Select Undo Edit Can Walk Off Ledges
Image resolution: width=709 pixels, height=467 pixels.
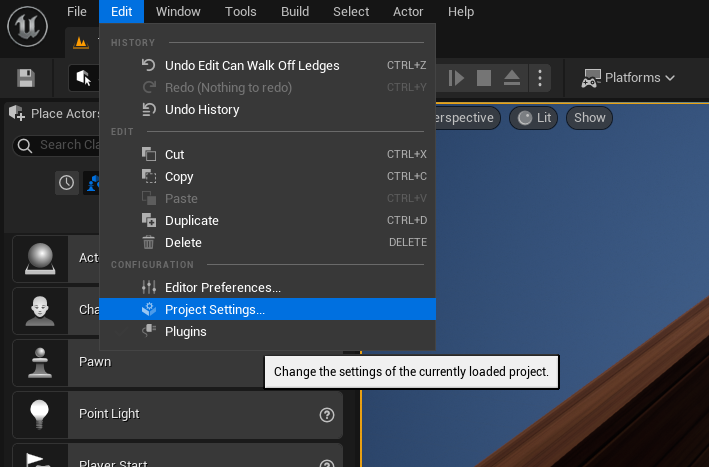252,65
